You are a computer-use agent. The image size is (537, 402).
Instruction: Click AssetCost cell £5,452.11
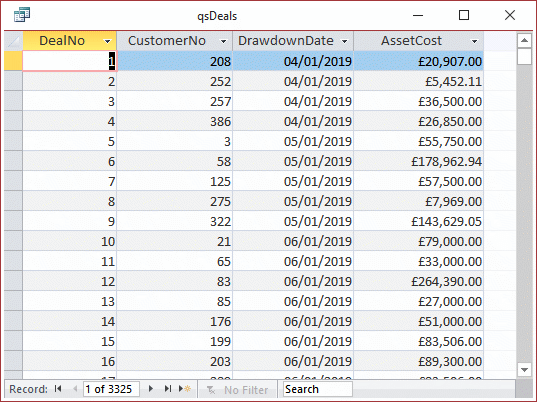419,81
